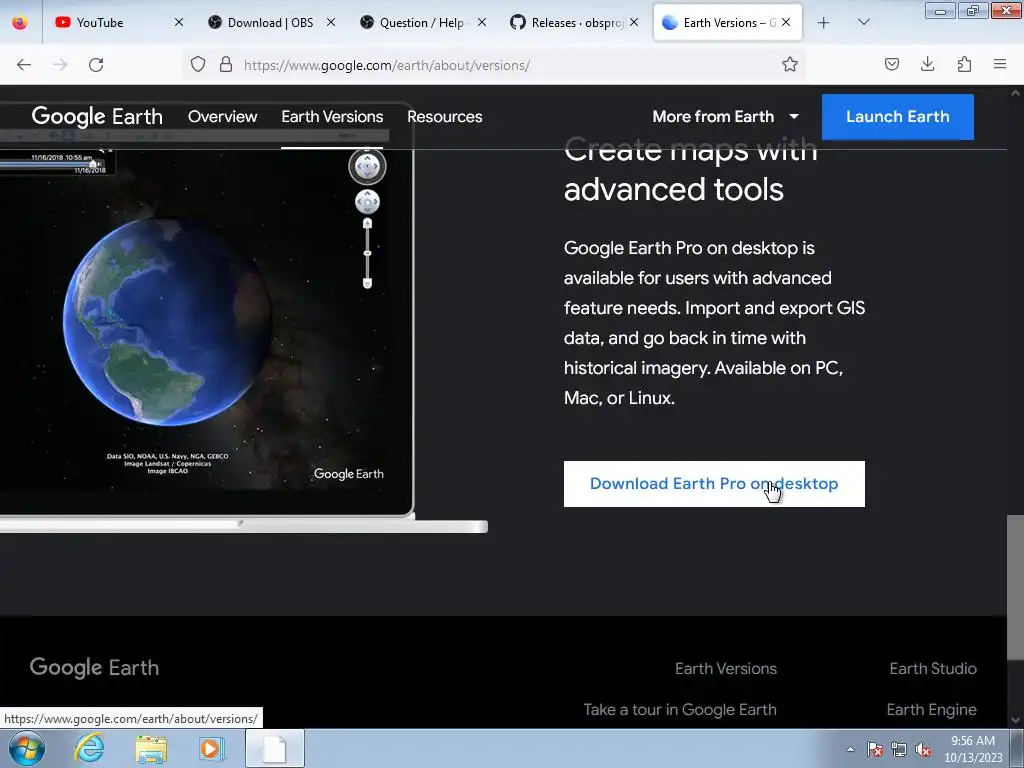Click Download Earth Pro on desktop button
The height and width of the screenshot is (768, 1024).
[x=714, y=484]
